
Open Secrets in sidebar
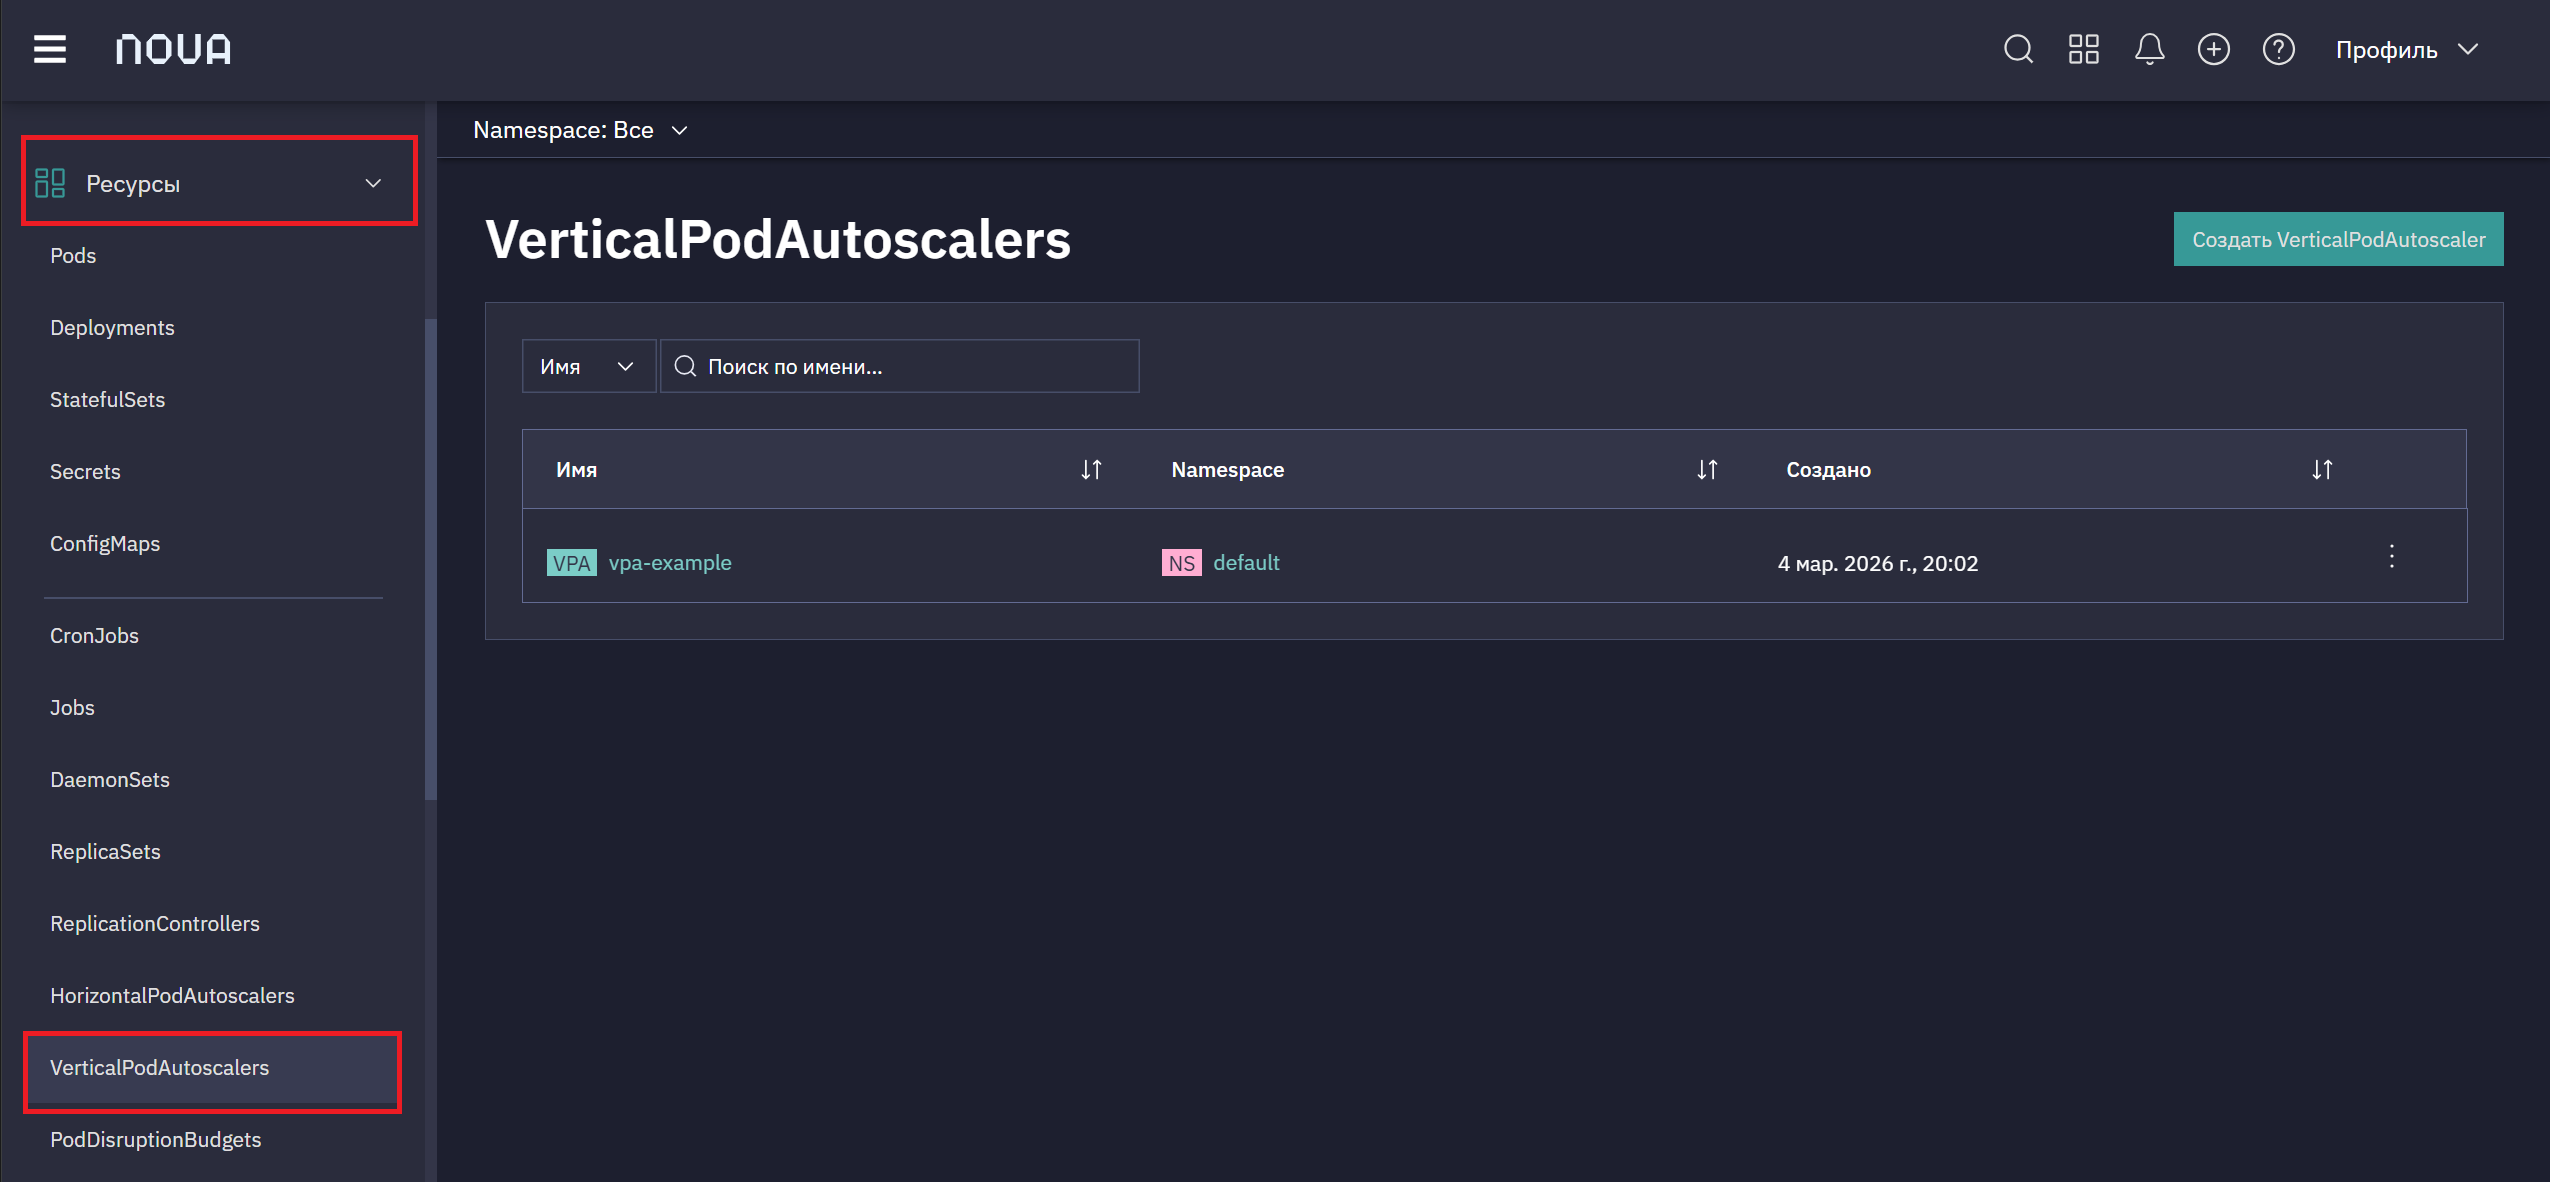pos(85,472)
